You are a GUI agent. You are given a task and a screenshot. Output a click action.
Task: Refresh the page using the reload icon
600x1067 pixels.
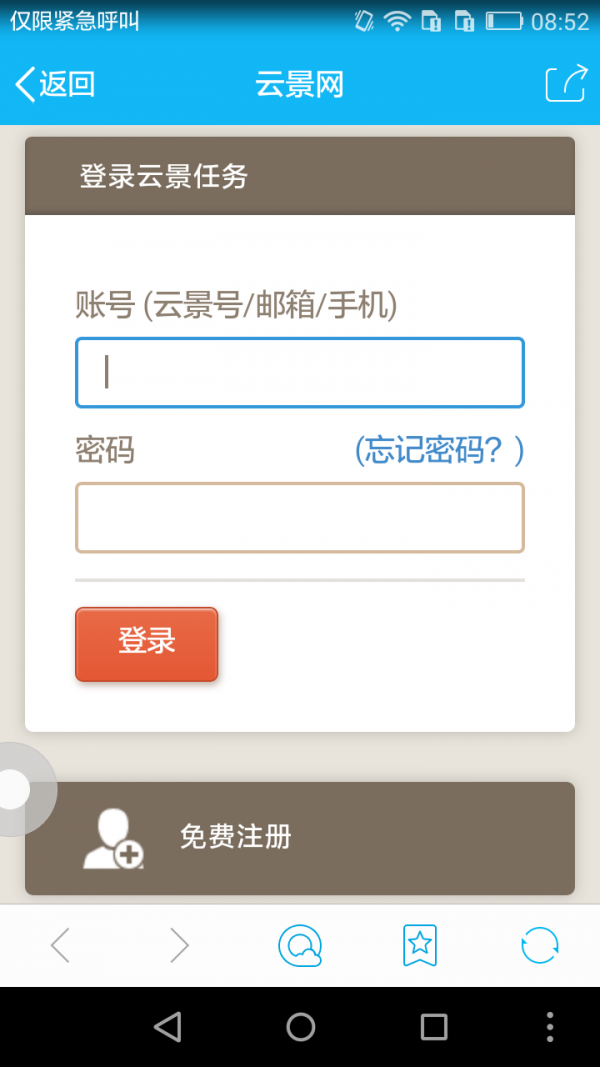click(x=540, y=945)
